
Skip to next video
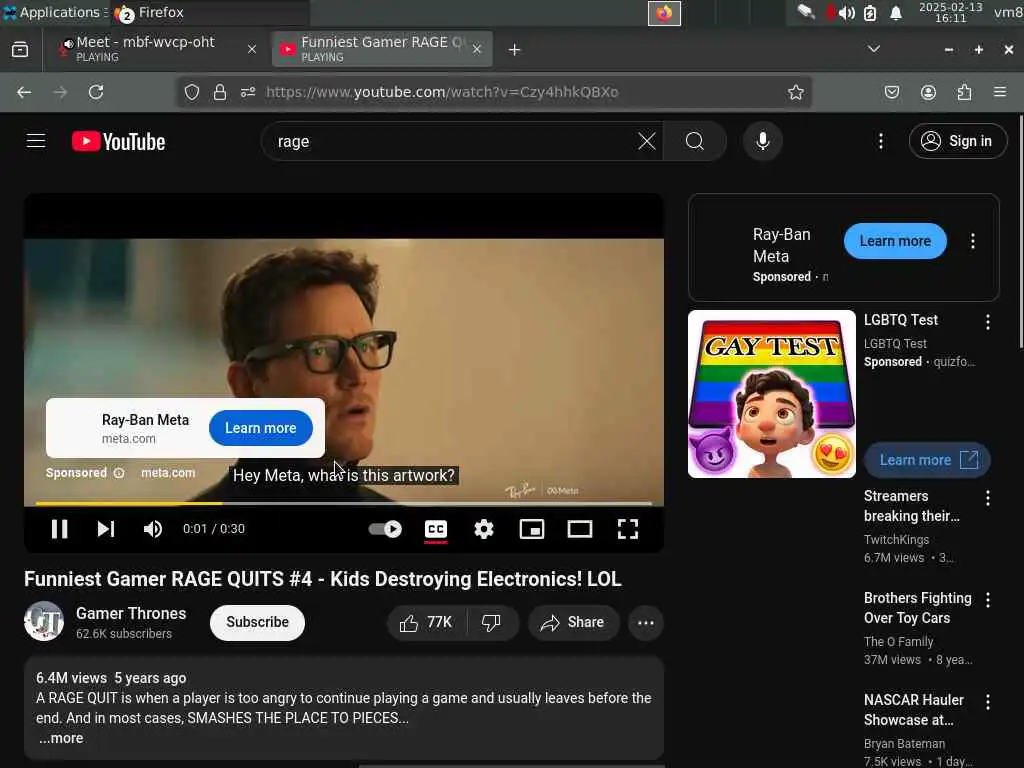pos(106,529)
